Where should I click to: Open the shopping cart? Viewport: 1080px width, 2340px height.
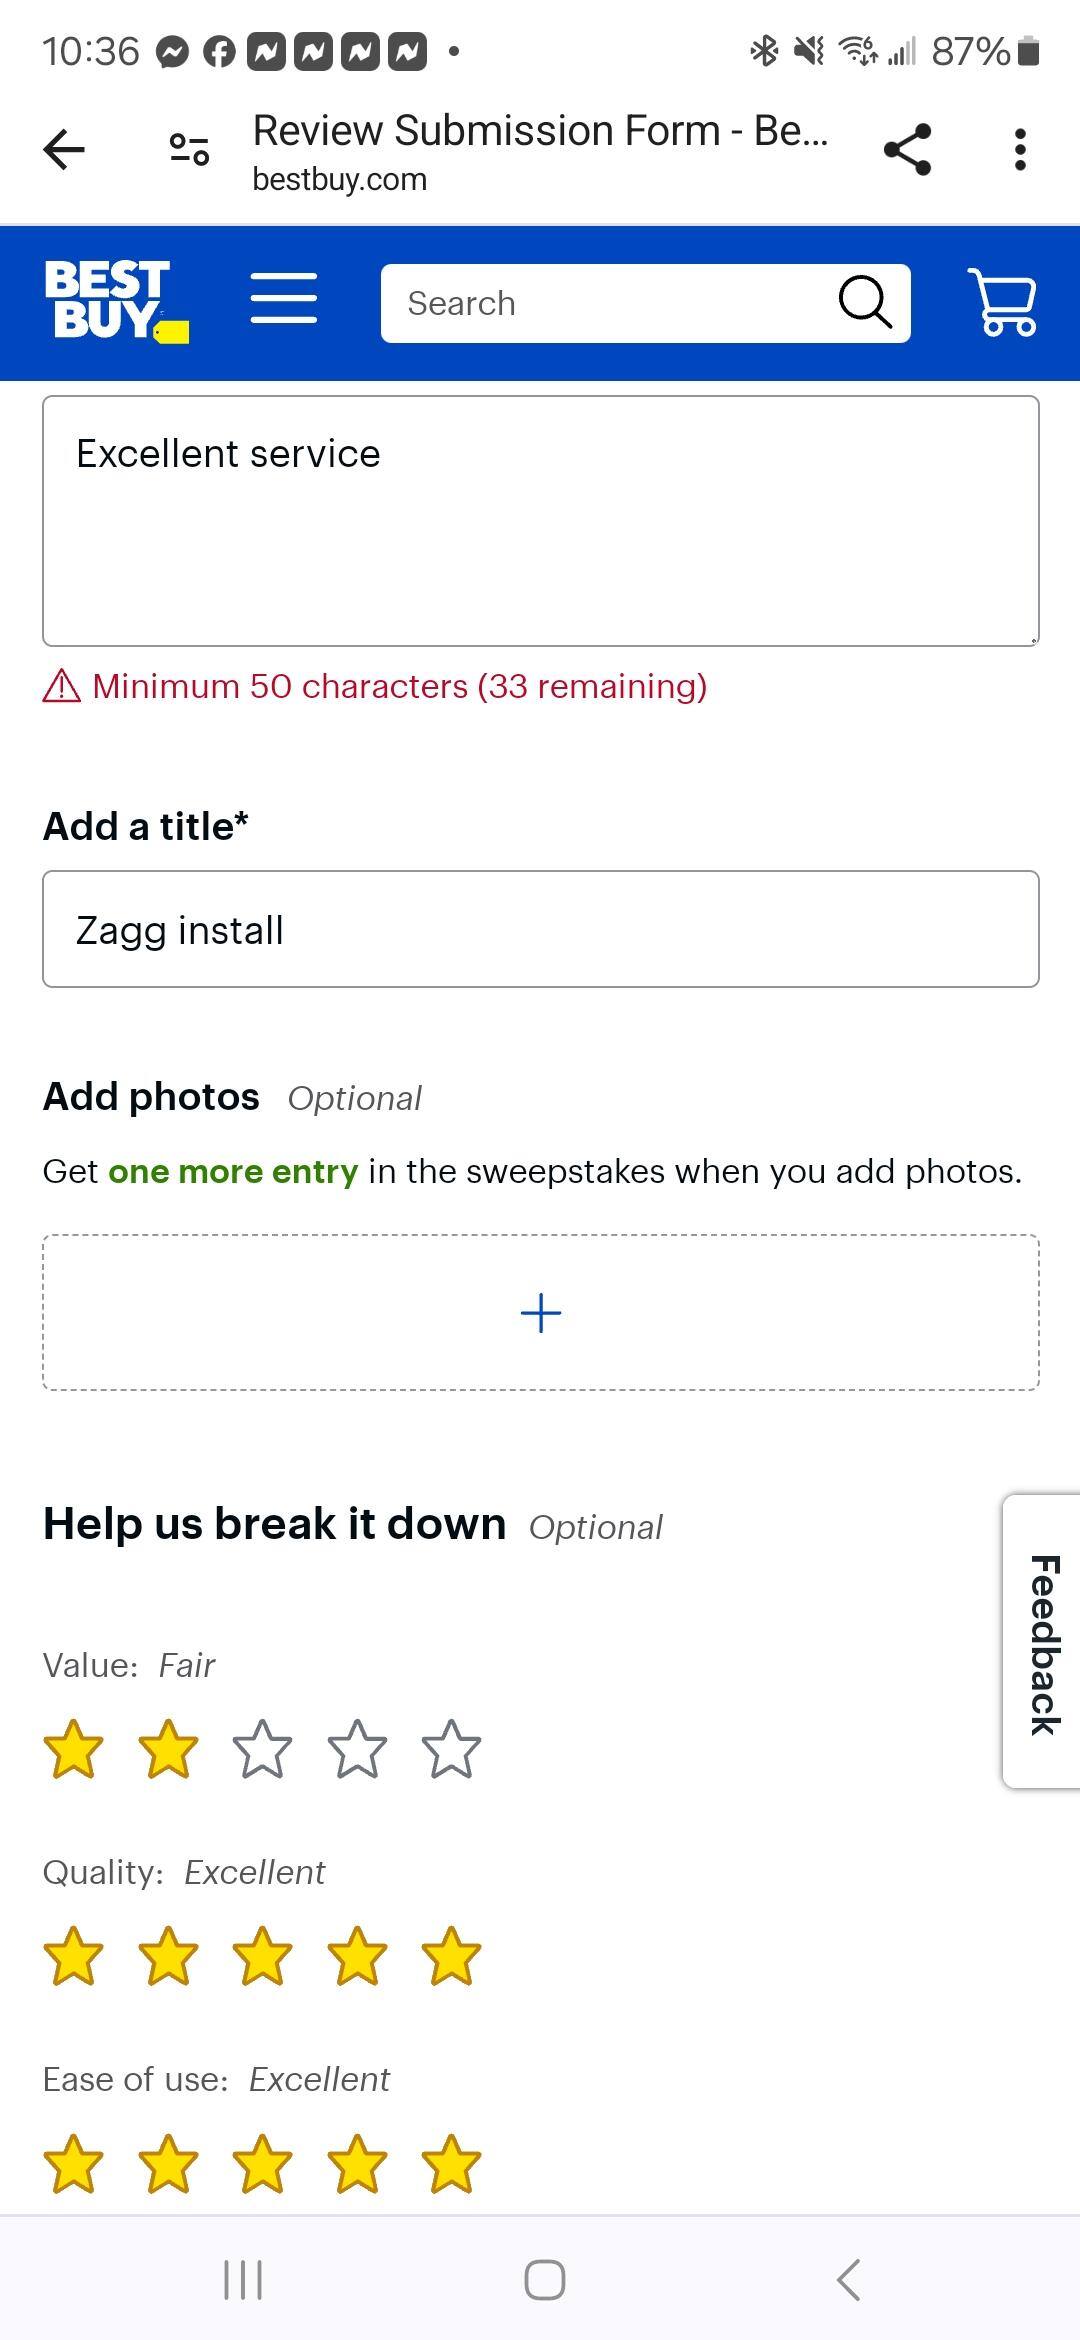click(x=1006, y=300)
